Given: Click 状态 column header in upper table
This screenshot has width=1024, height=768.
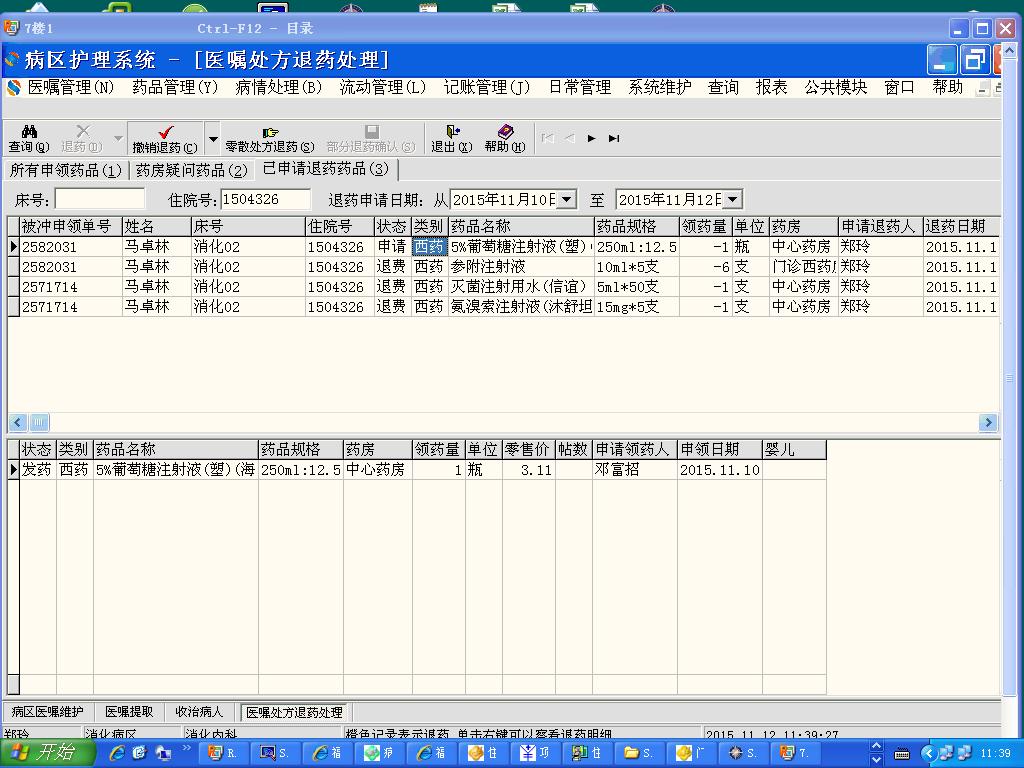Looking at the screenshot, I should (x=392, y=227).
